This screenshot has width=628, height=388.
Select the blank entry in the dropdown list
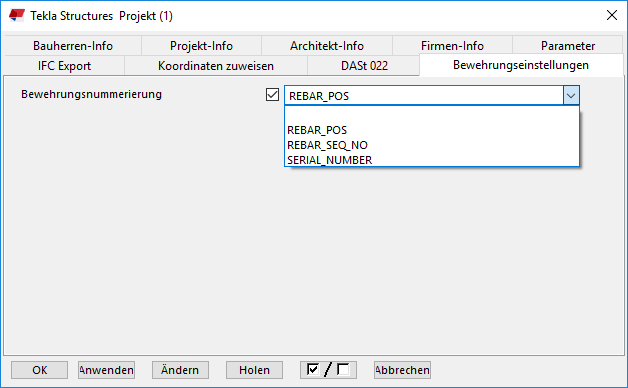(432, 115)
